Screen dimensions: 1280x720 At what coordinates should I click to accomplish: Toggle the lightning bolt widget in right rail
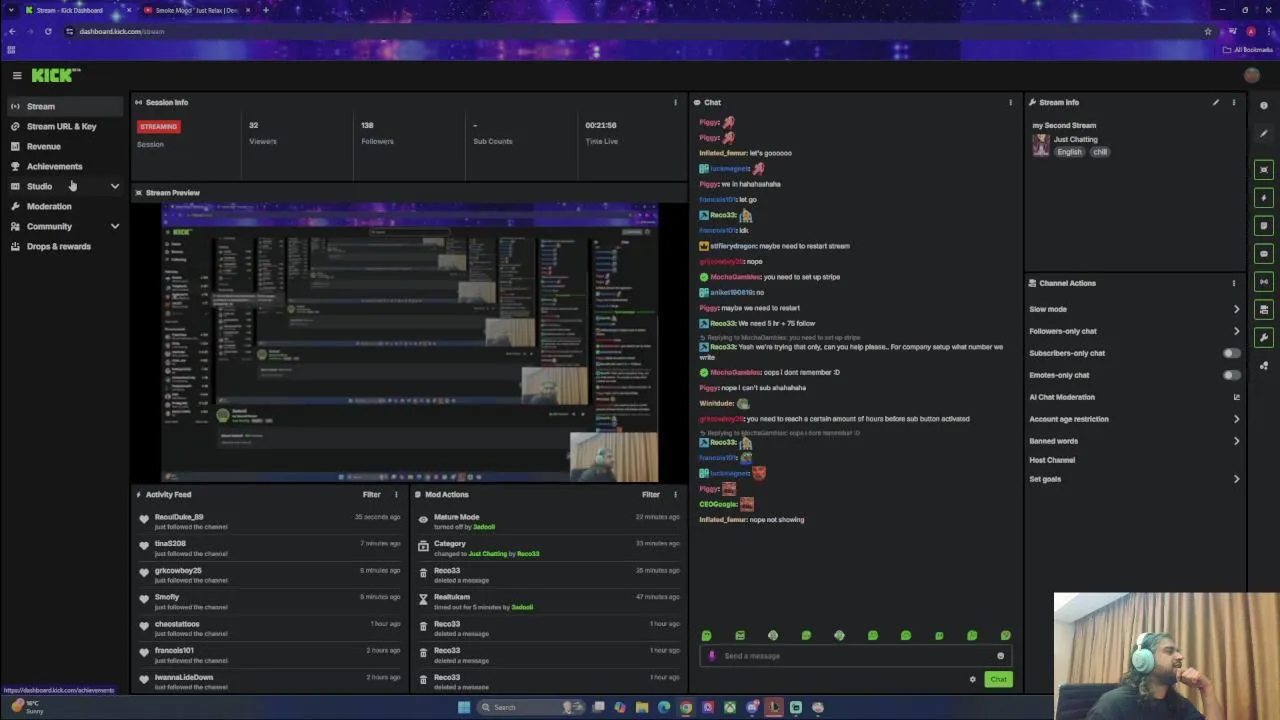click(1264, 198)
